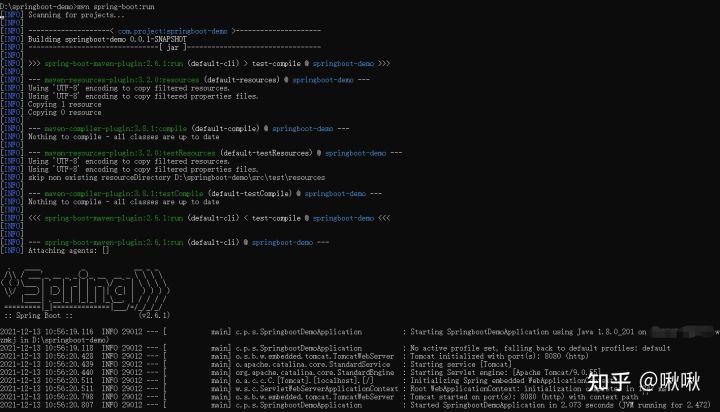Image resolution: width=720 pixels, height=412 pixels.
Task: Click "Starting Servlet engine: [Apache Tomcat/9.0.55]" message
Action: point(505,372)
